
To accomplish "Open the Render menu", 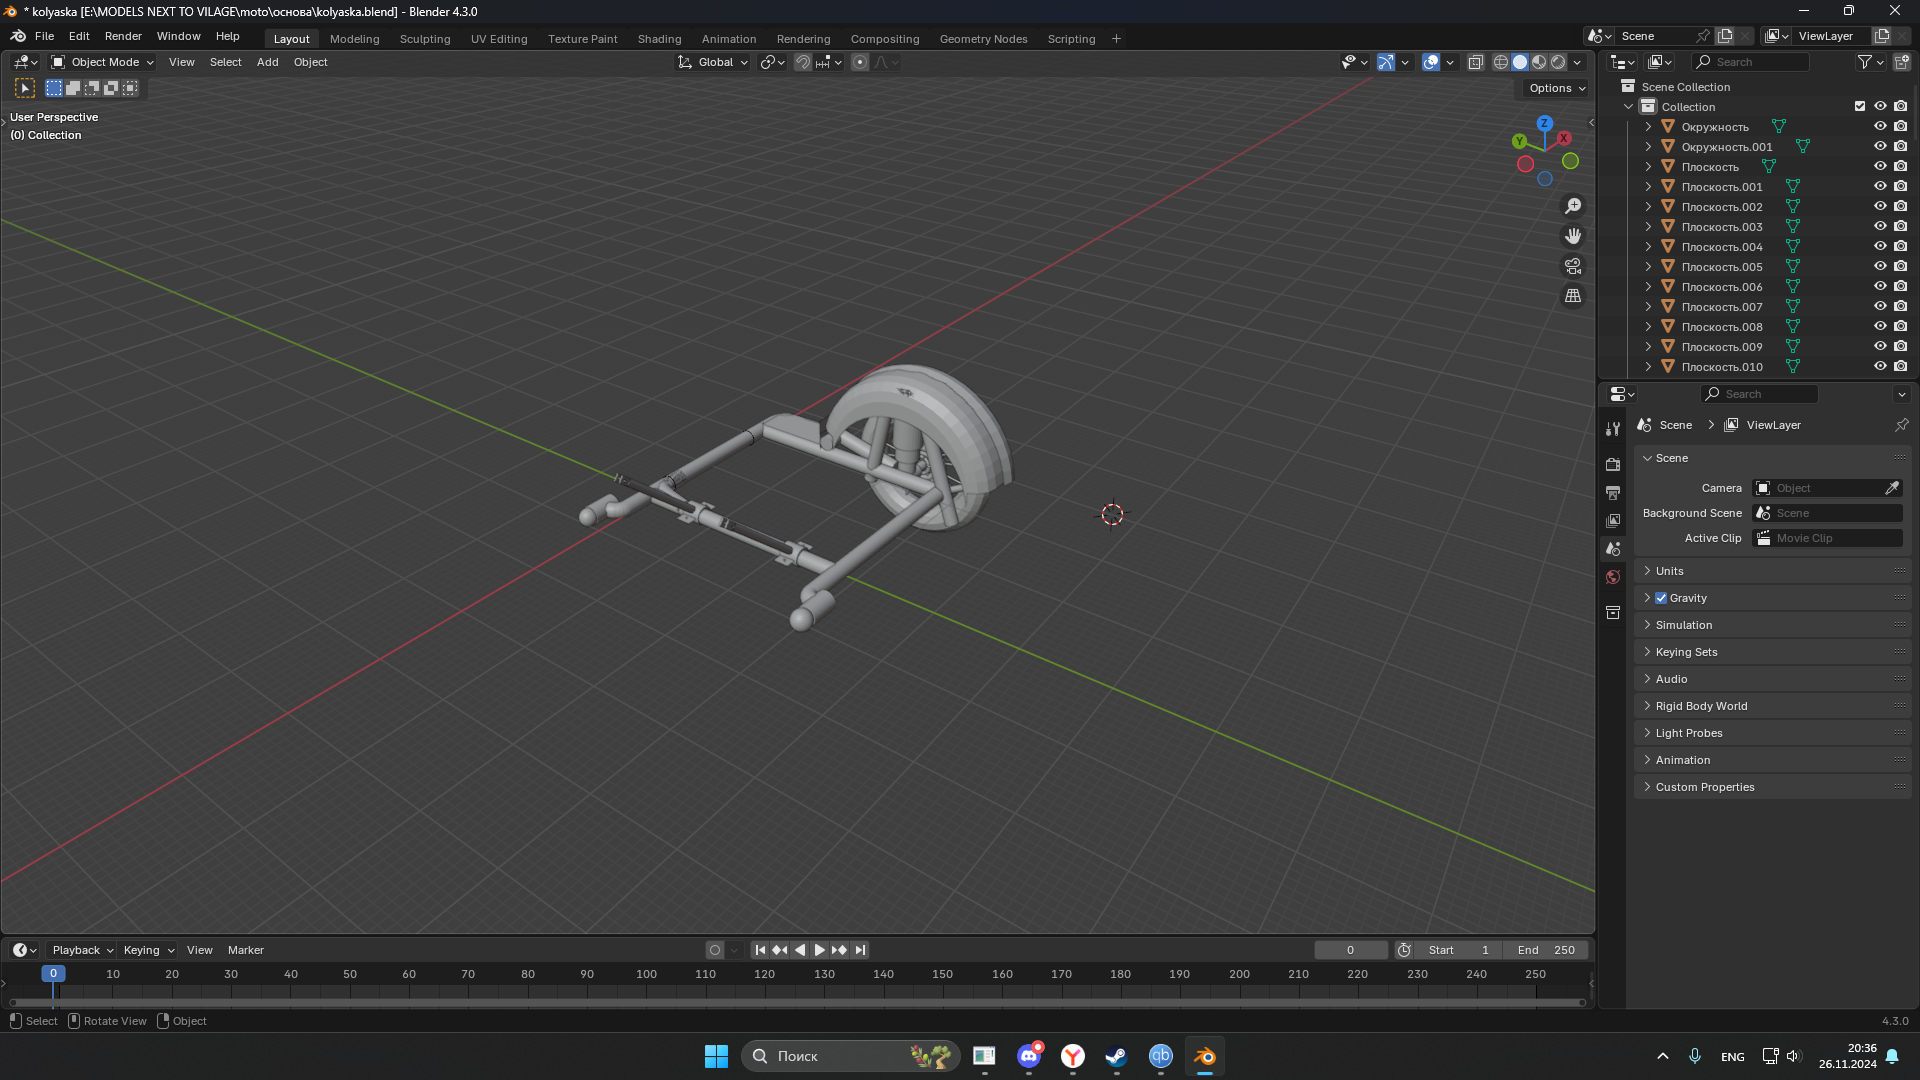I will tap(123, 36).
